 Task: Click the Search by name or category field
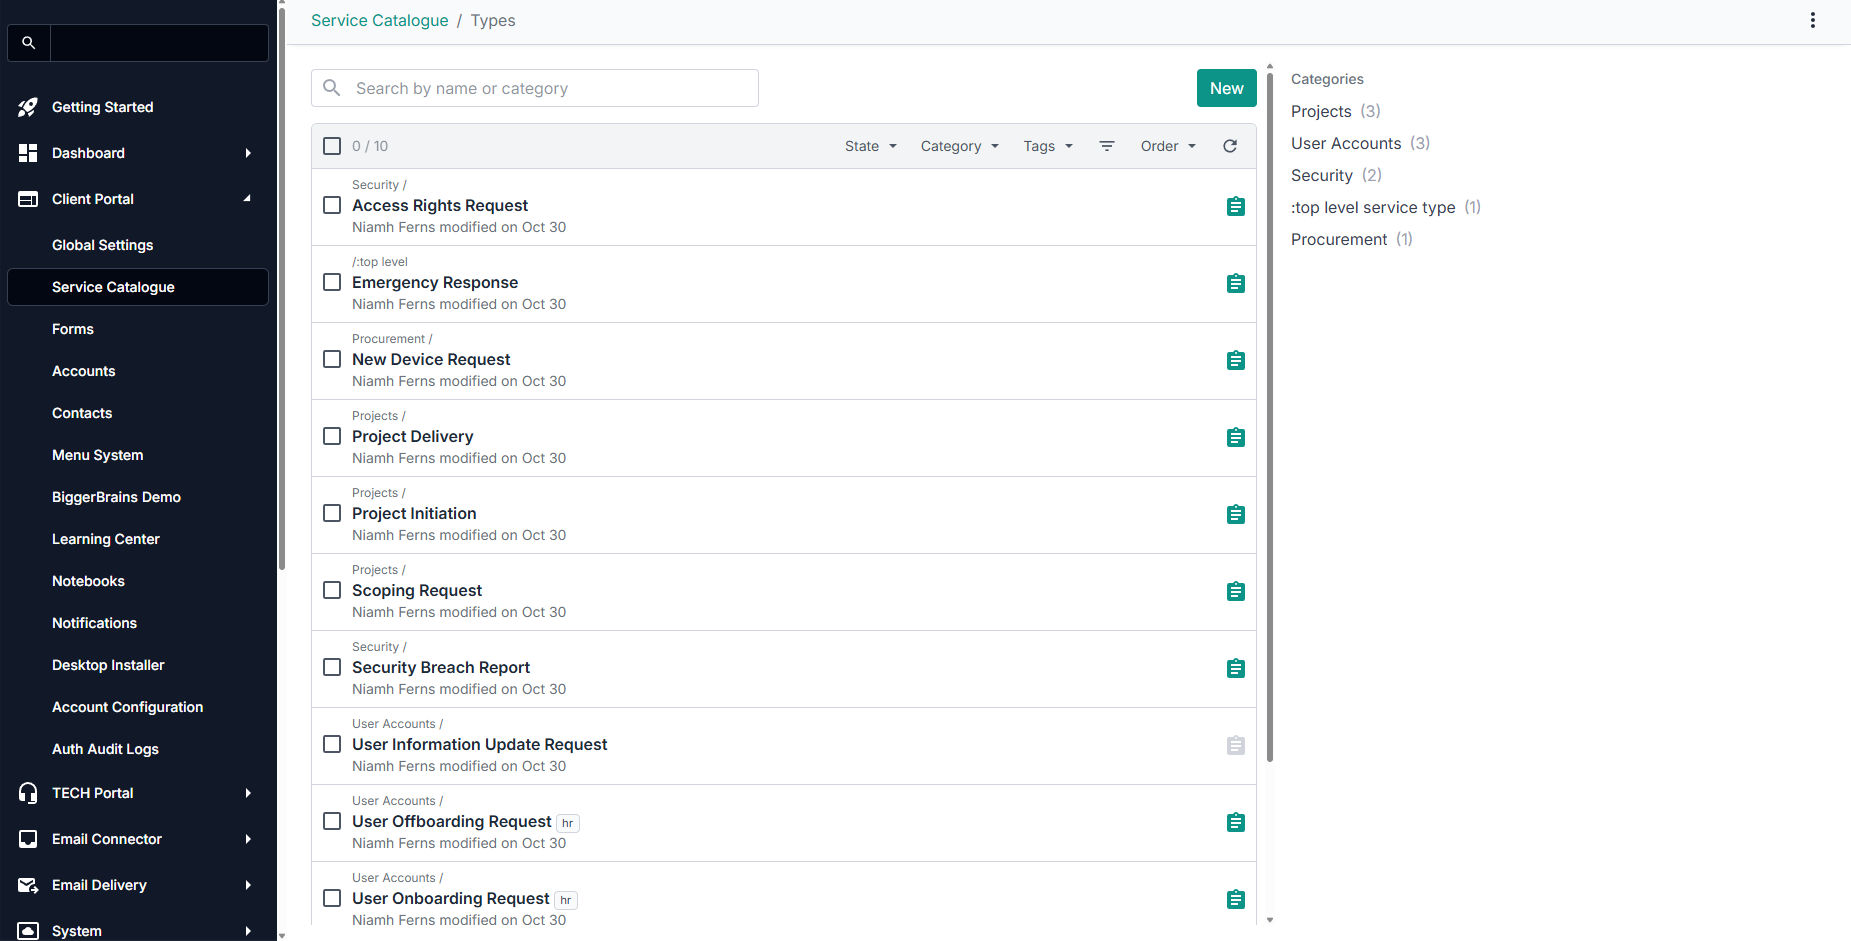click(x=535, y=88)
